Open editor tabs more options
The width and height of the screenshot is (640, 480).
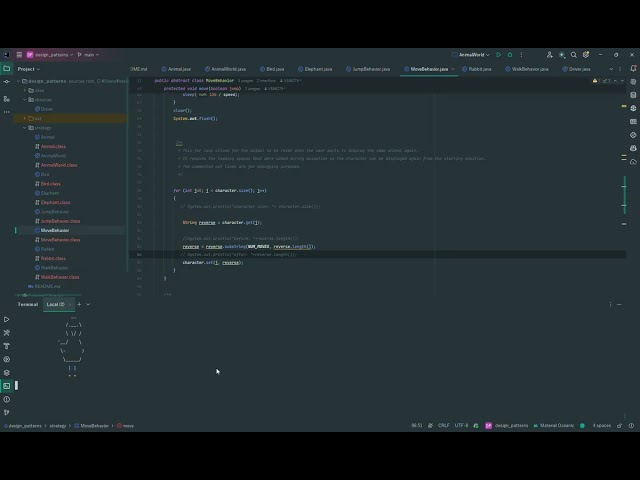[620, 69]
